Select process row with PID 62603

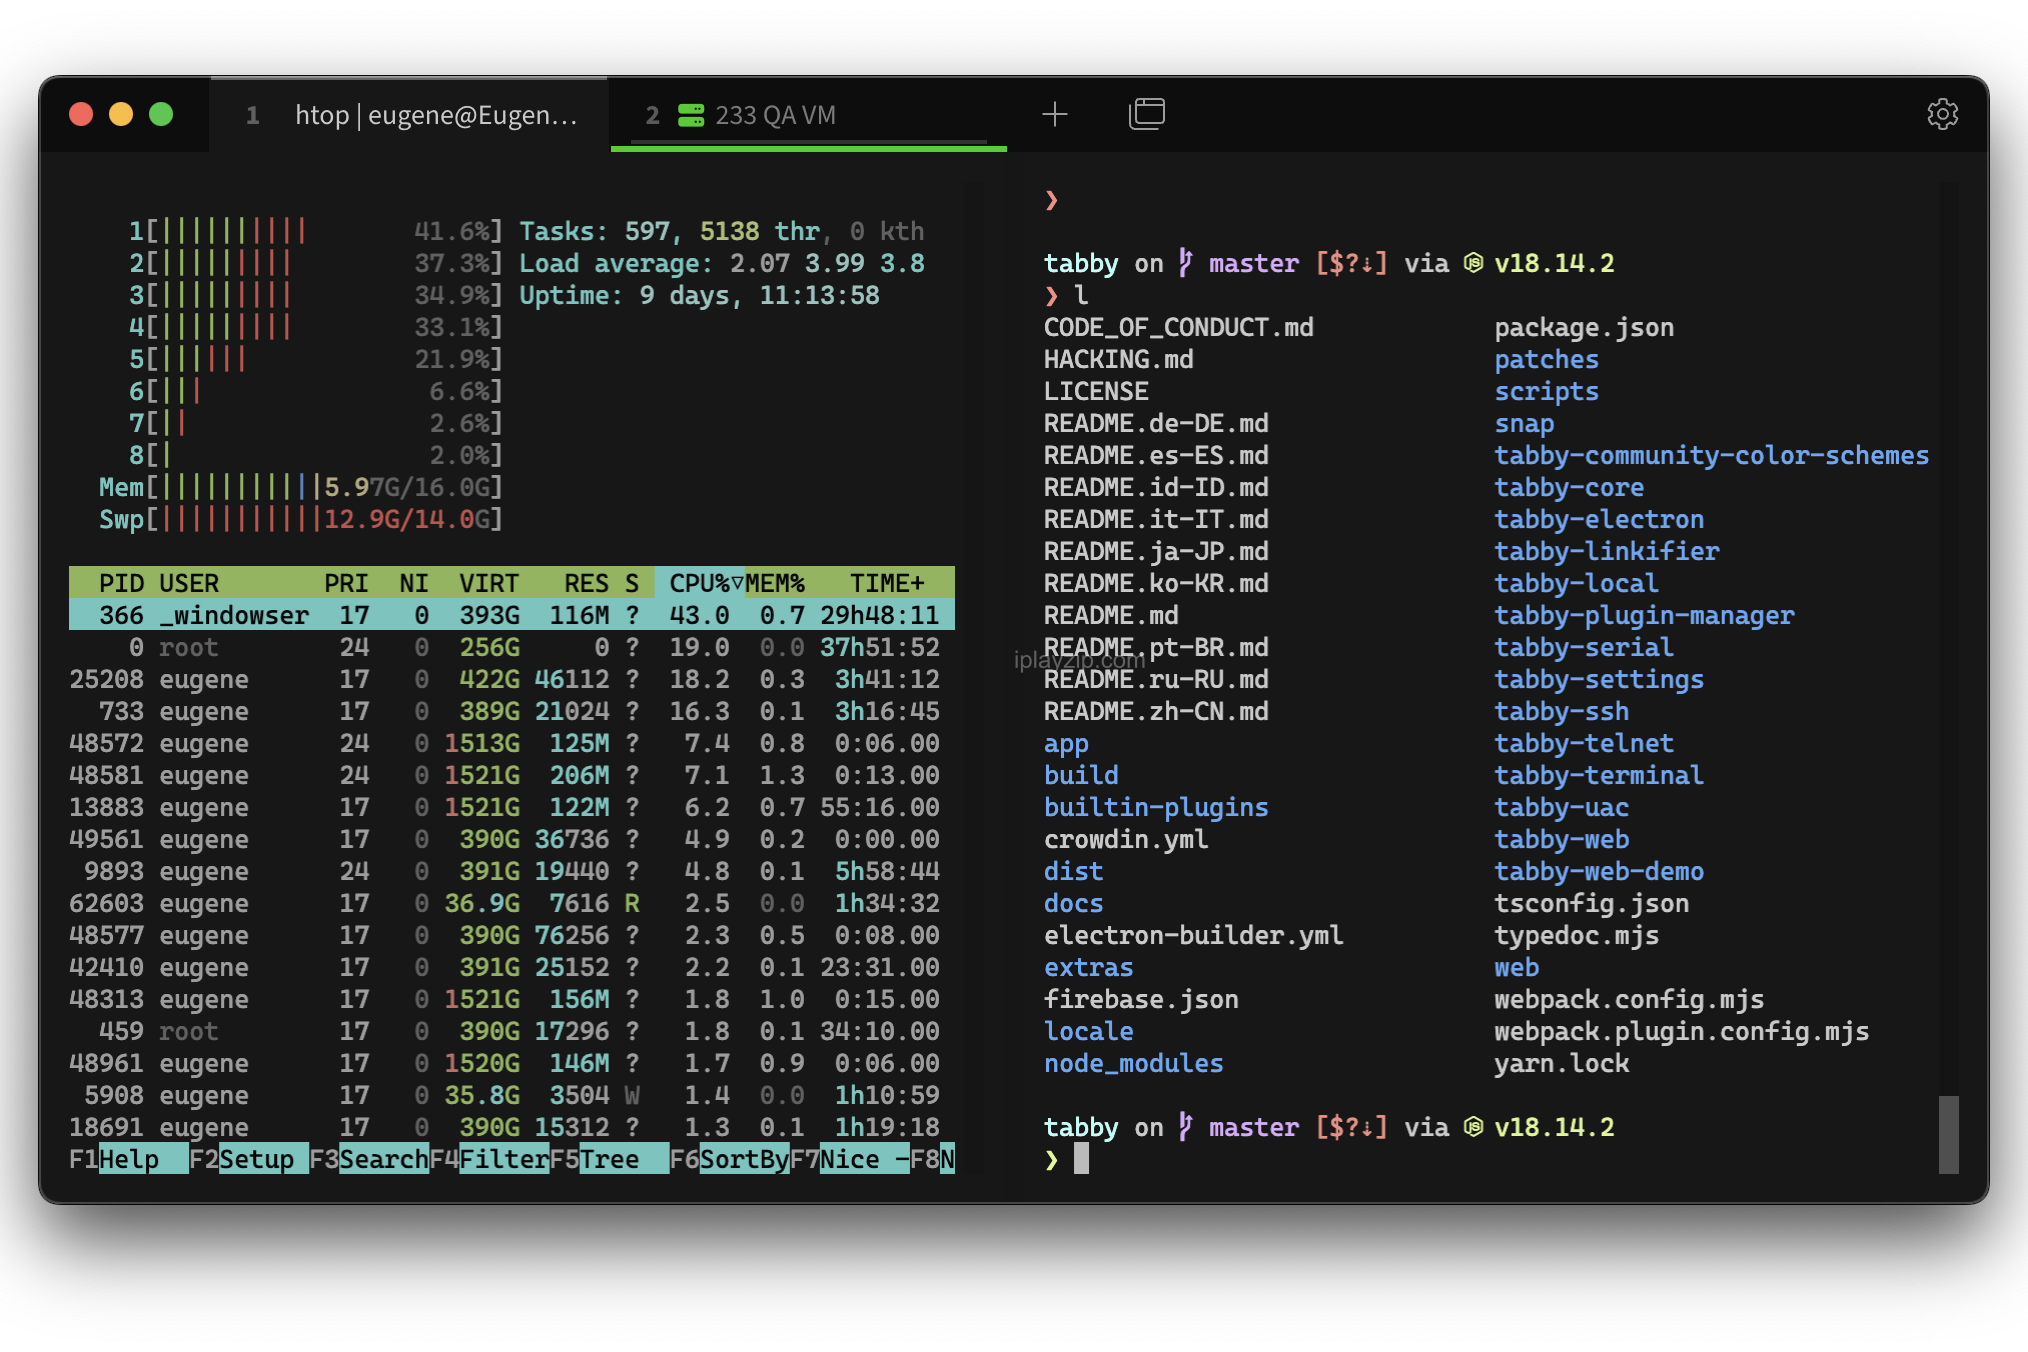512,903
